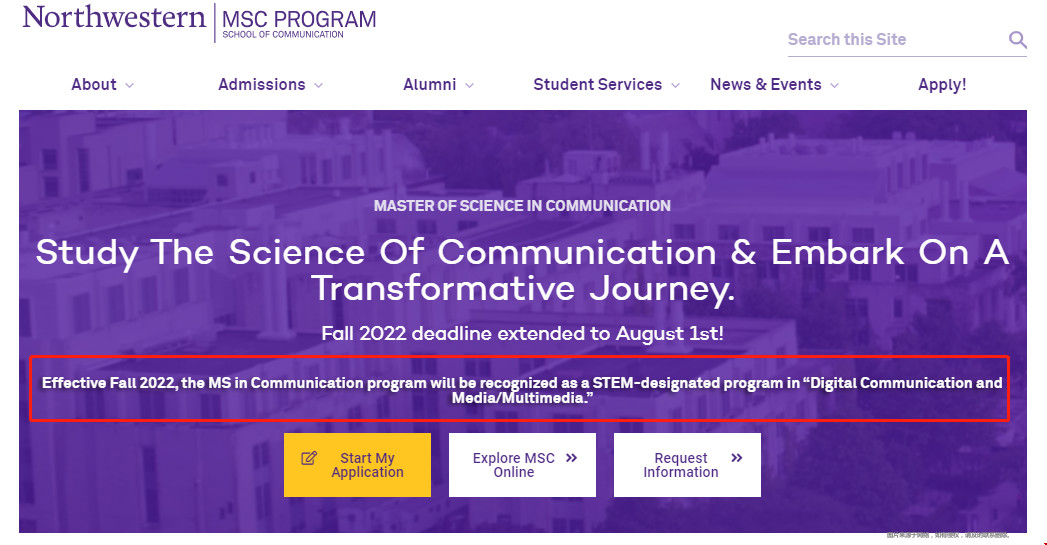Expand the Student Services chevron

[x=675, y=86]
